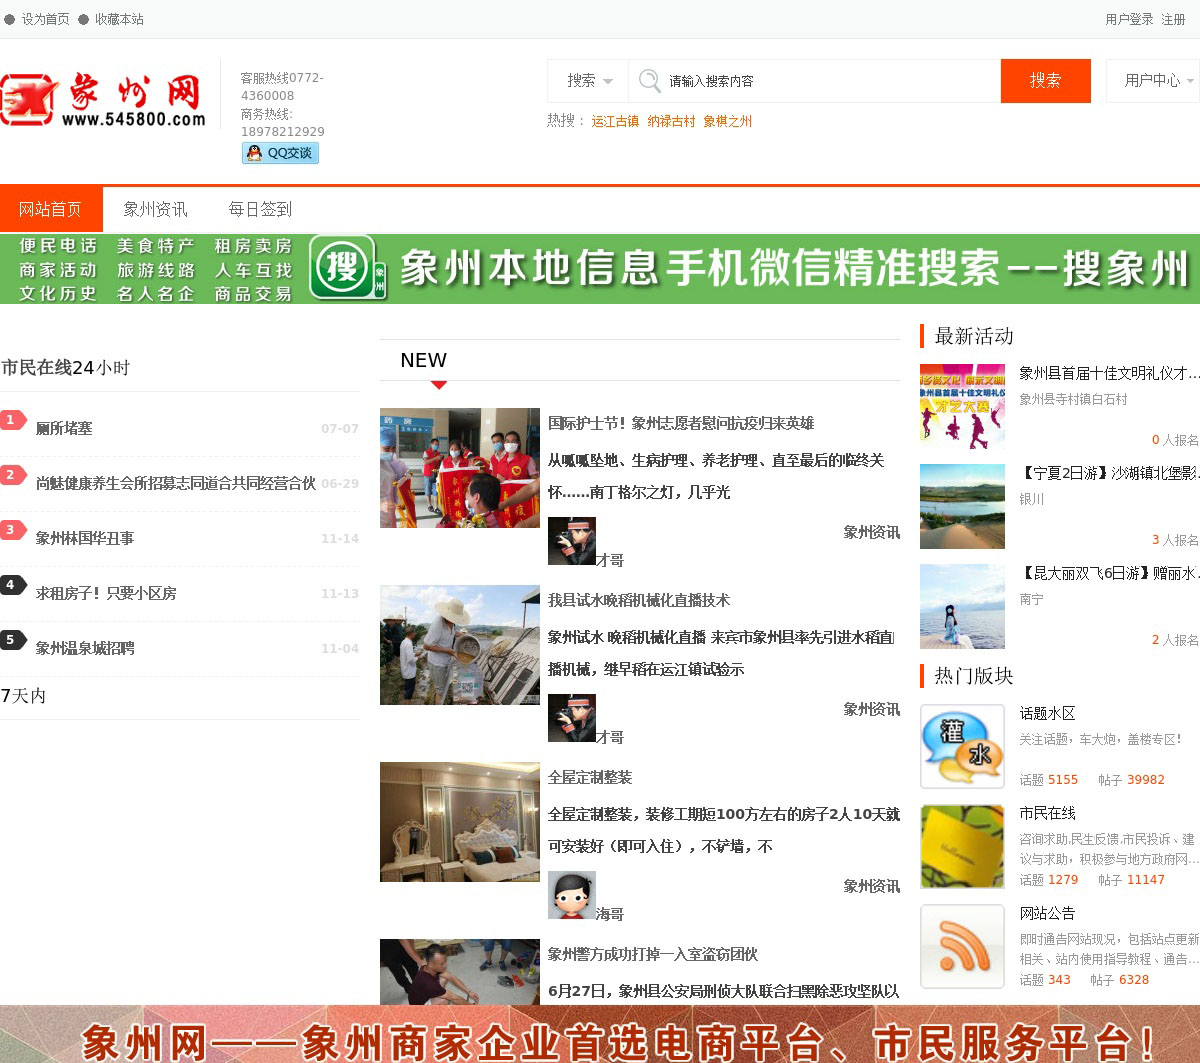The width and height of the screenshot is (1200, 1063).
Task: Select the 象州资讯 nav tab
Action: 155,209
